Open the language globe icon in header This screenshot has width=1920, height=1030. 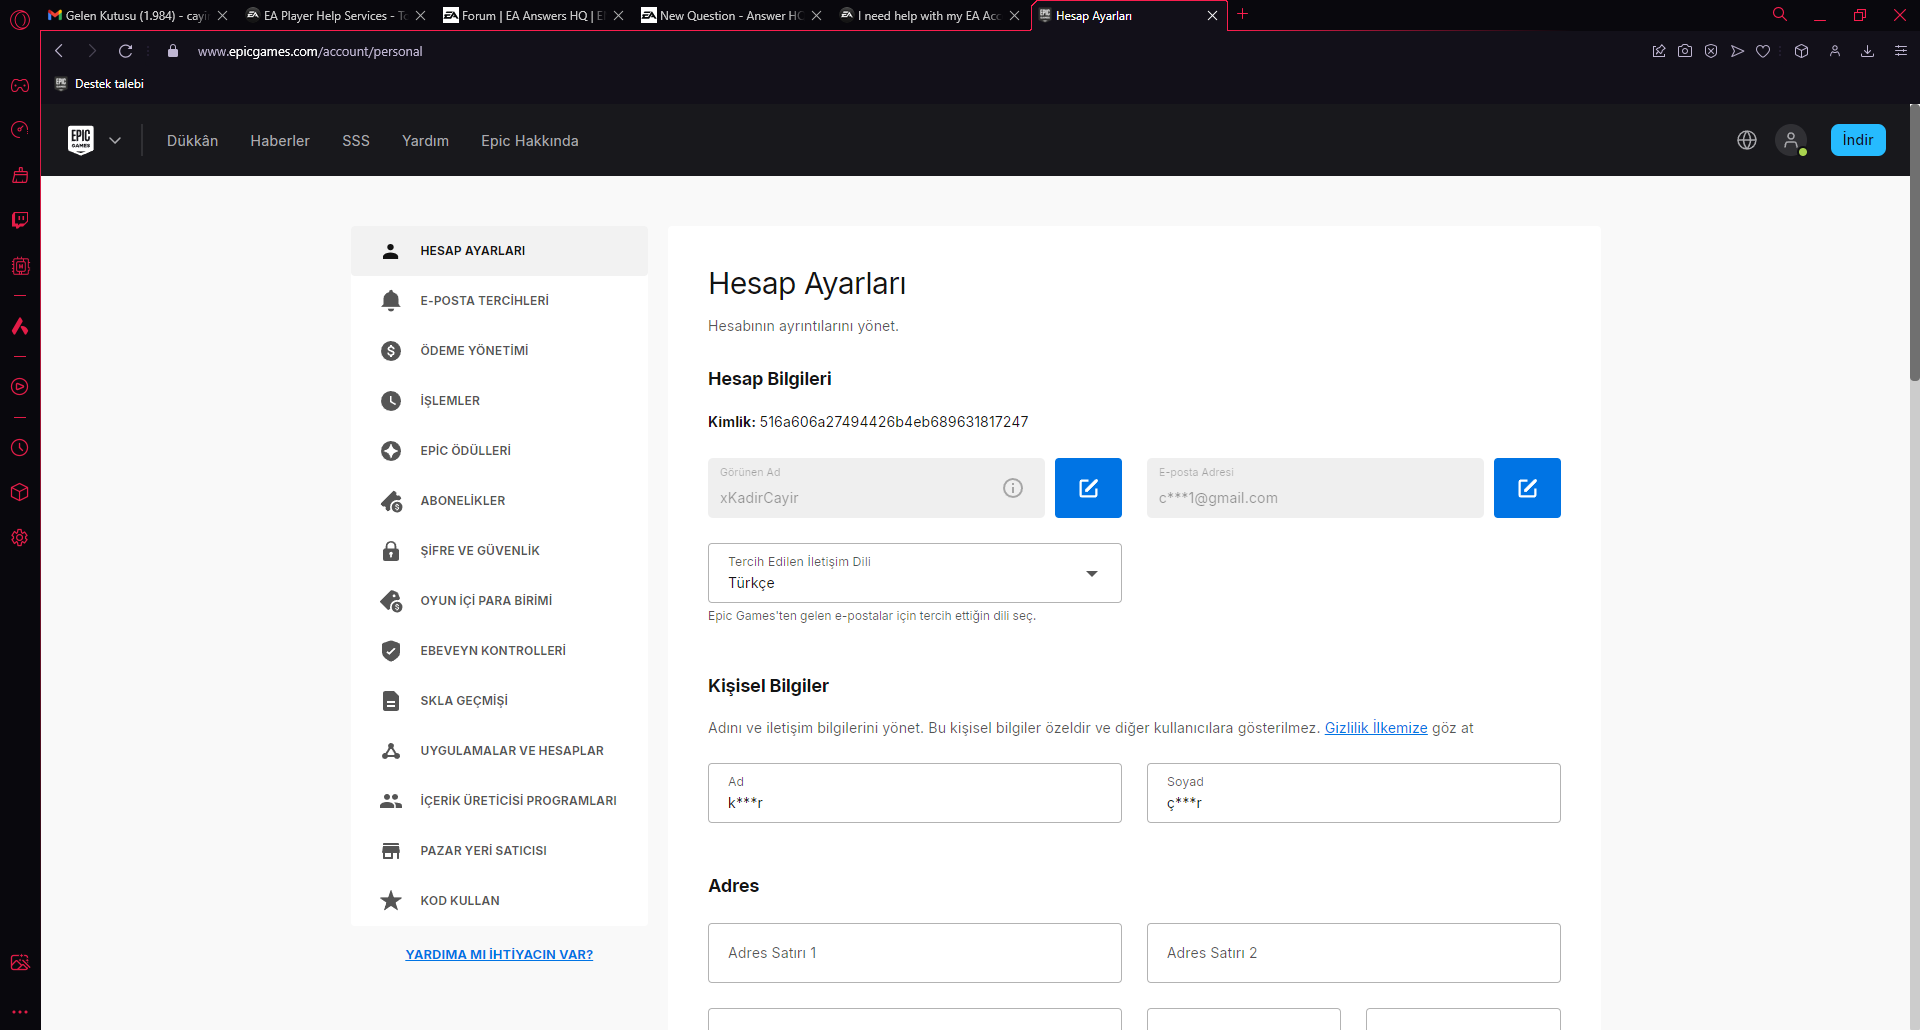coord(1747,141)
